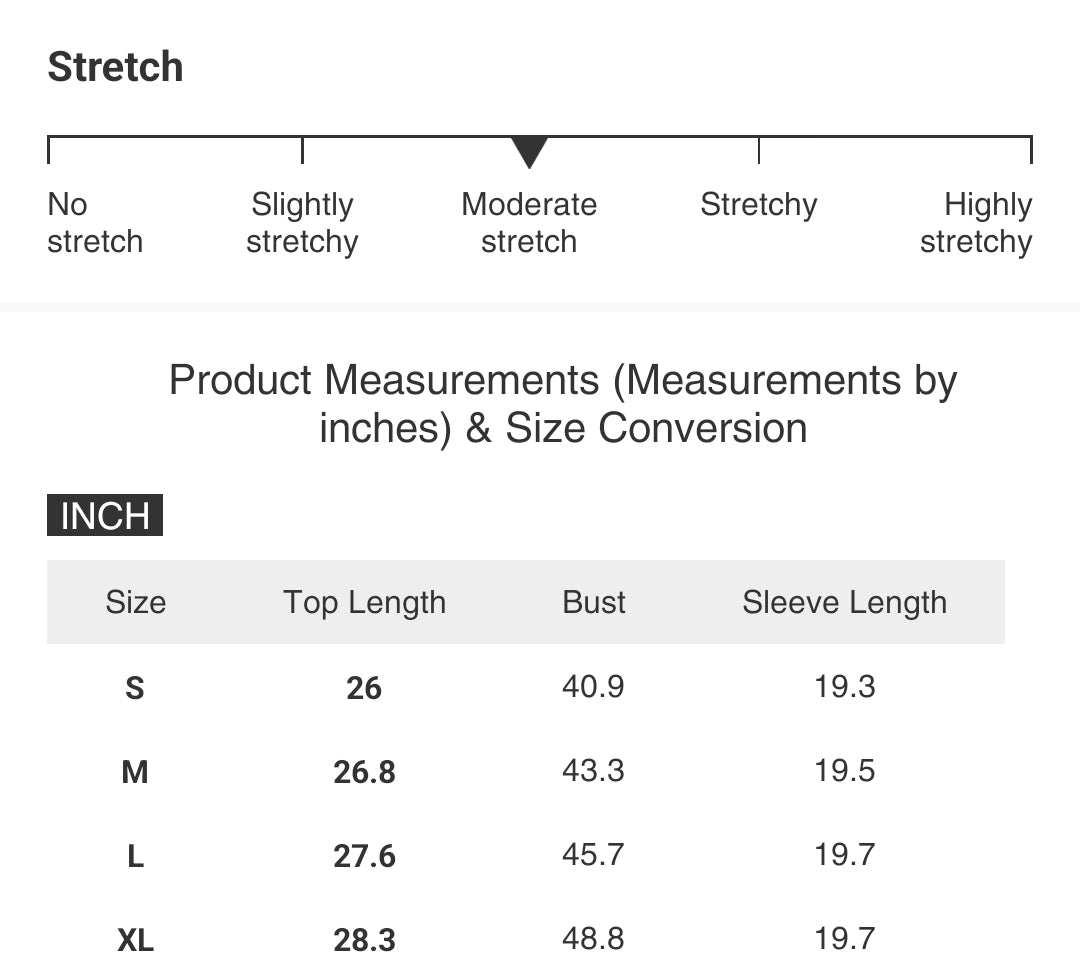Click the 45.7 bust value
The height and width of the screenshot is (977, 1080).
[593, 854]
